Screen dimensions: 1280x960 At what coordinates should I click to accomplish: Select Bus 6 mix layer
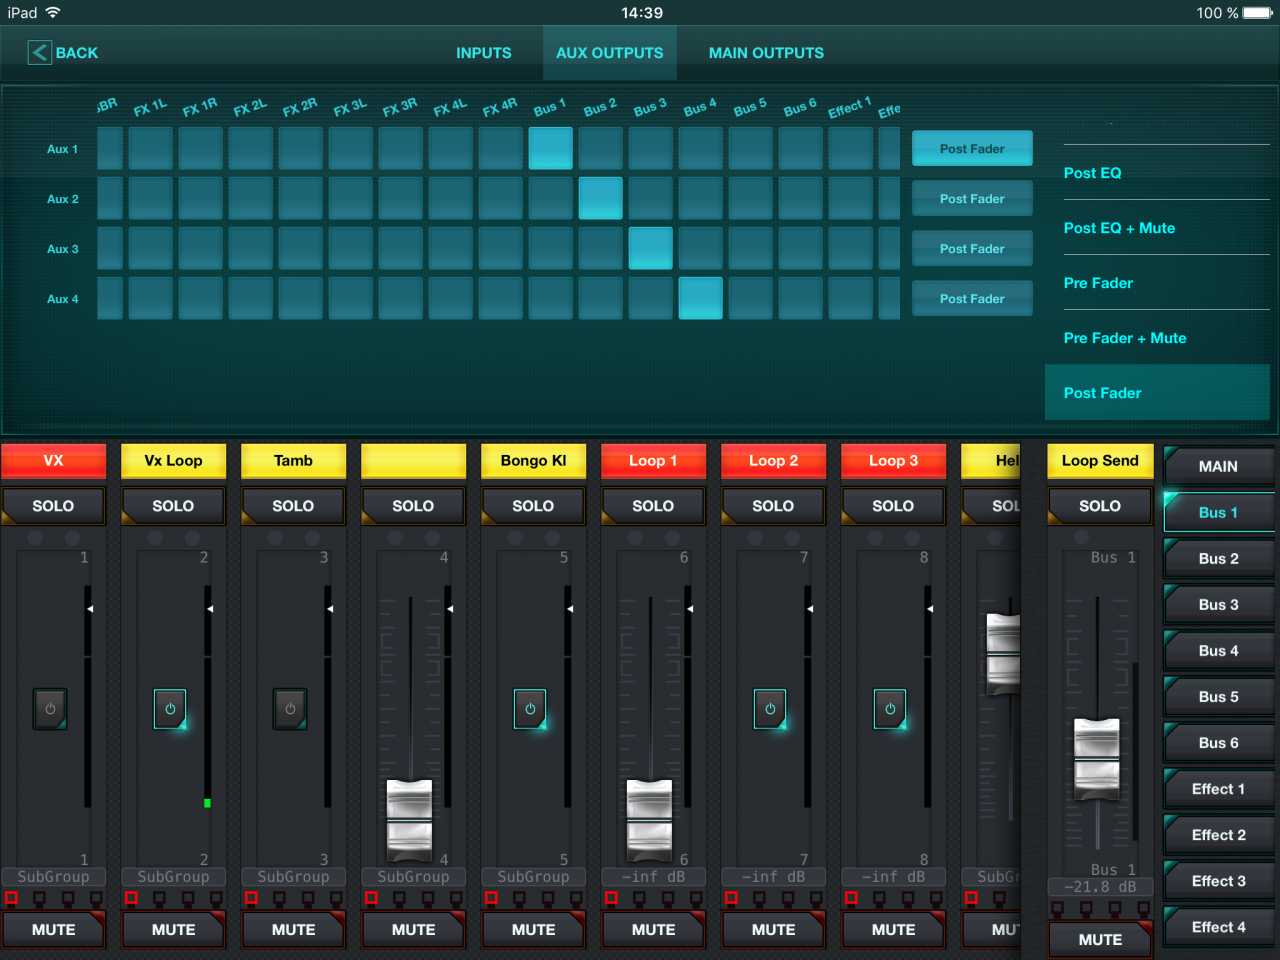point(1218,742)
